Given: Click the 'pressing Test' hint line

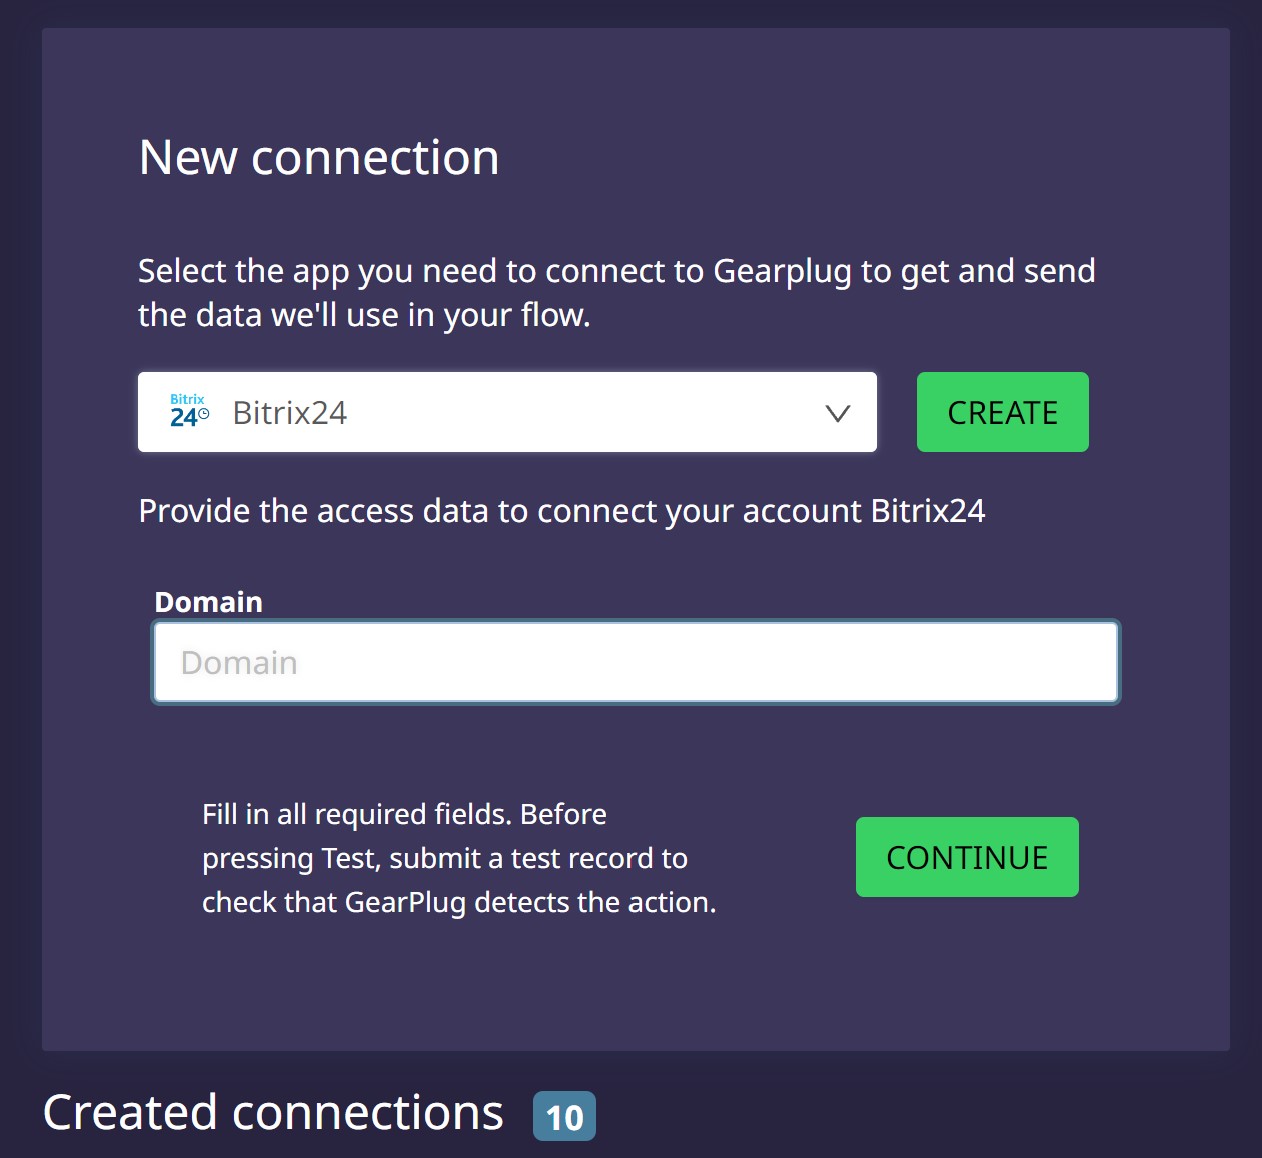Looking at the screenshot, I should tap(444, 858).
